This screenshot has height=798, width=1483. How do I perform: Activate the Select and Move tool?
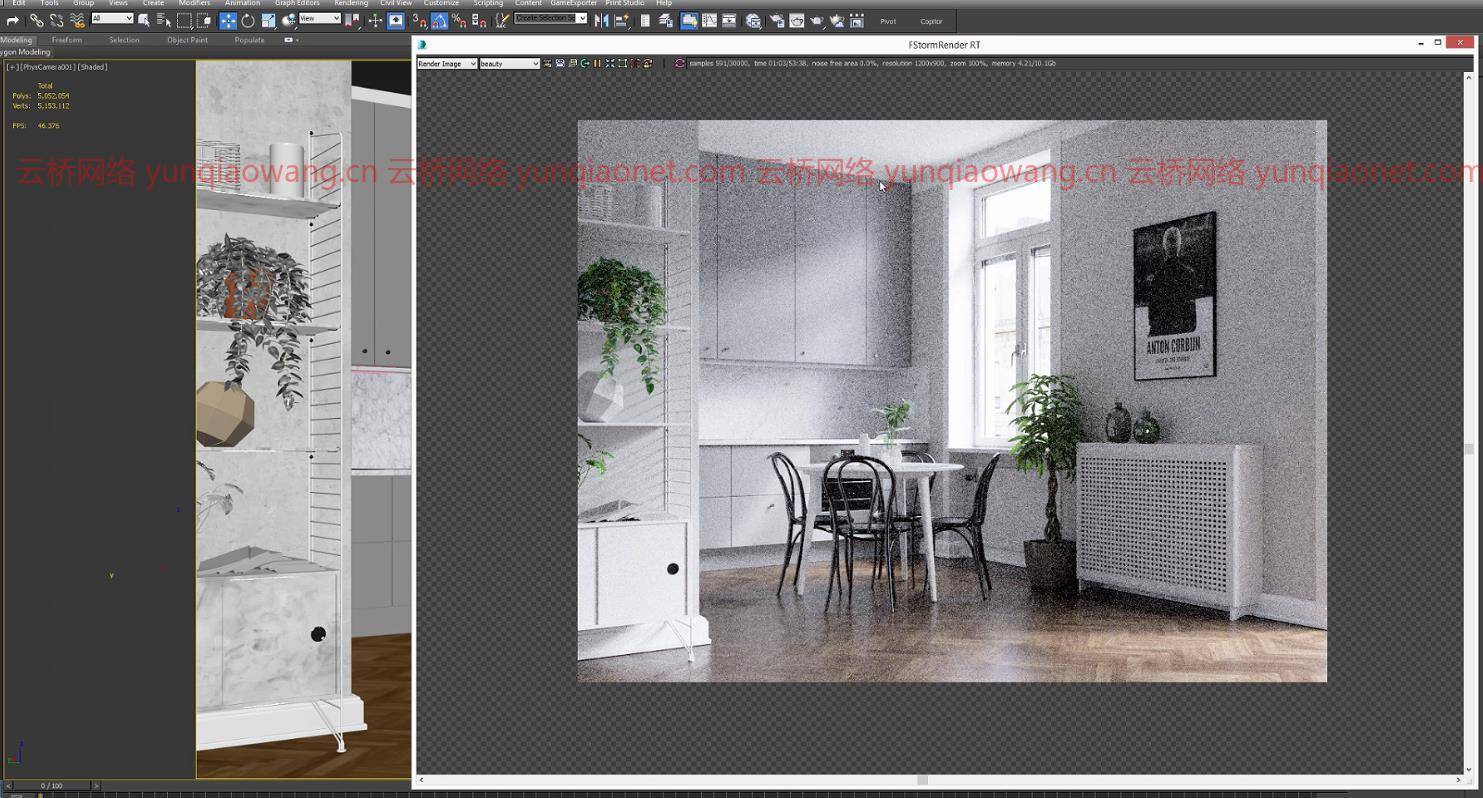tap(228, 20)
